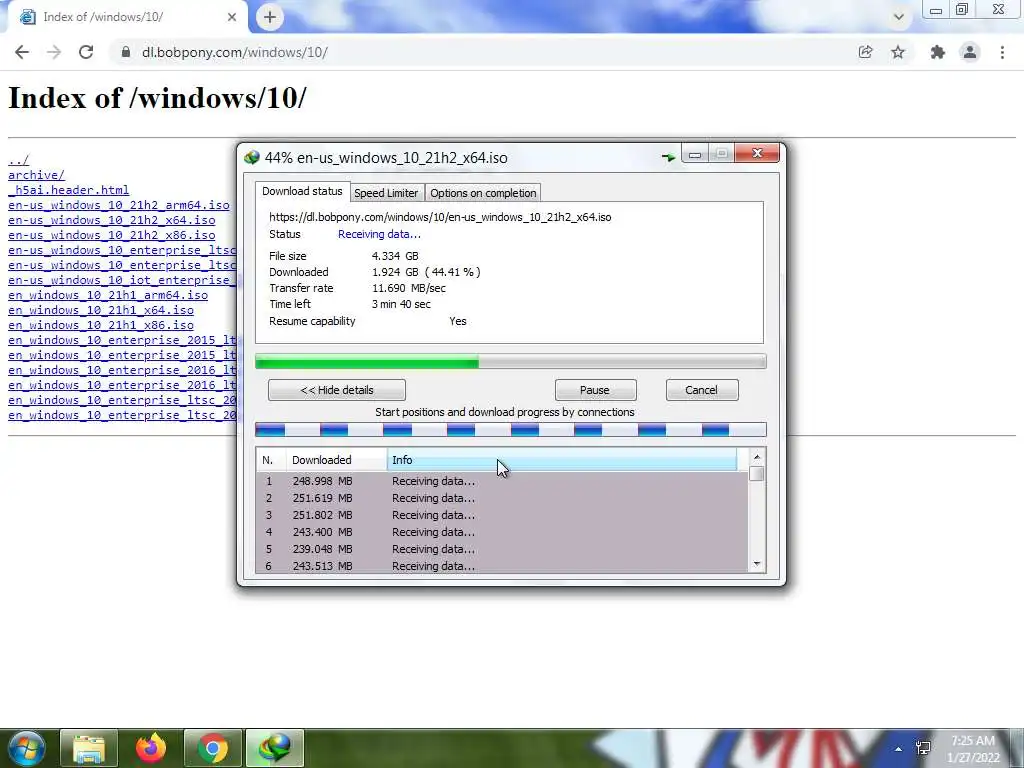Image resolution: width=1024 pixels, height=768 pixels.
Task: Click the lock icon in address bar
Action: point(125,52)
